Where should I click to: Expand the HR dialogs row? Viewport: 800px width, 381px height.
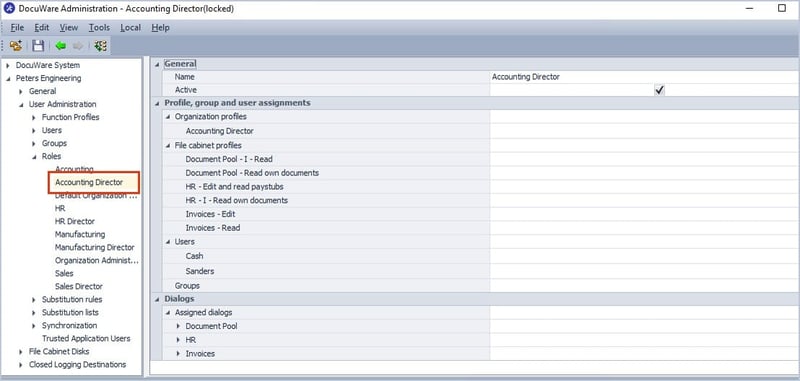(x=179, y=340)
